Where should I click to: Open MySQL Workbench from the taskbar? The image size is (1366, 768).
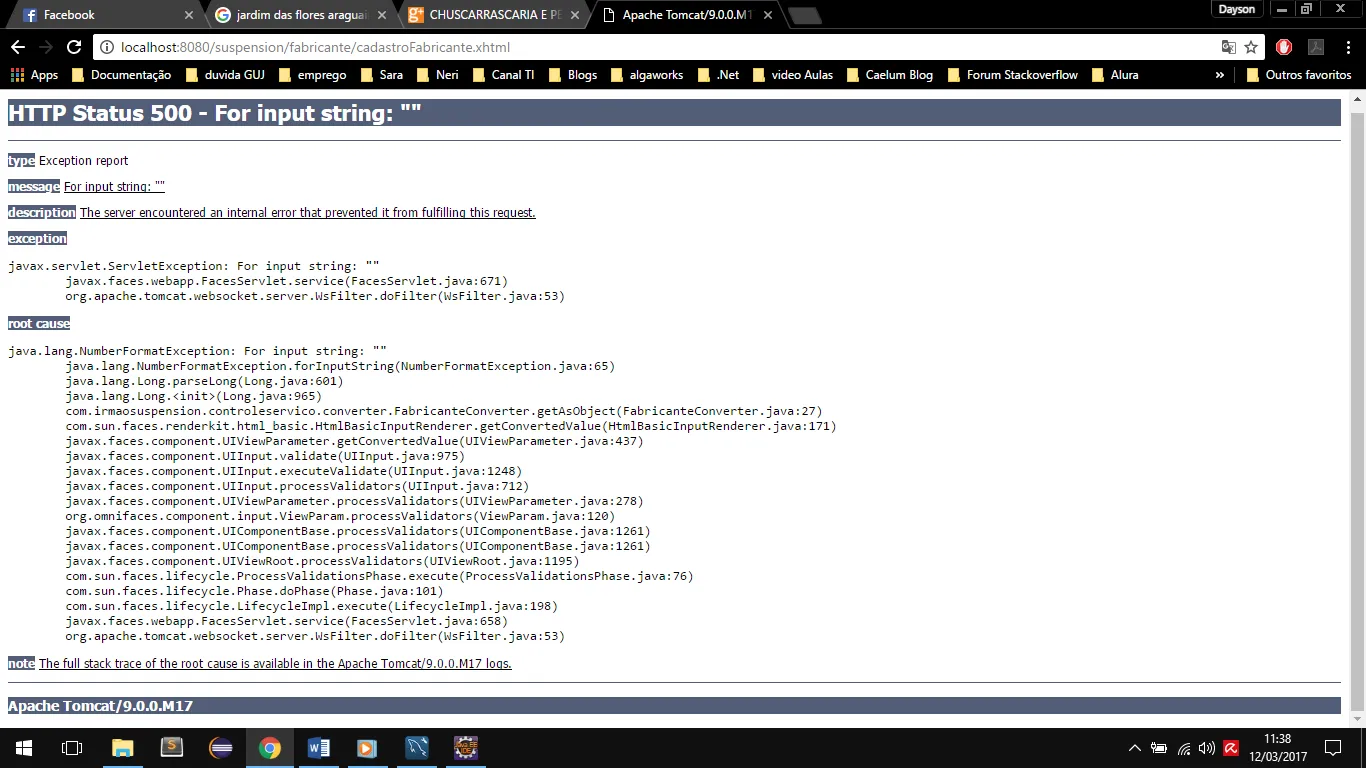[x=417, y=748]
